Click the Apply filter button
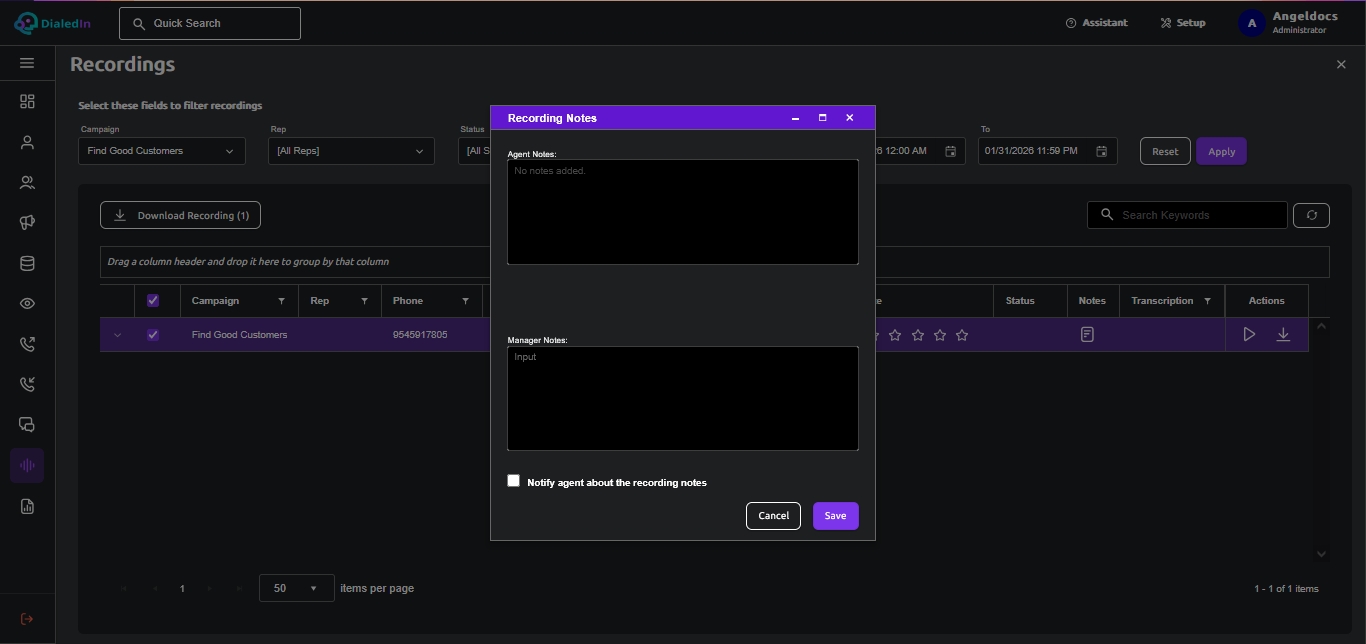1366x644 pixels. (1221, 152)
